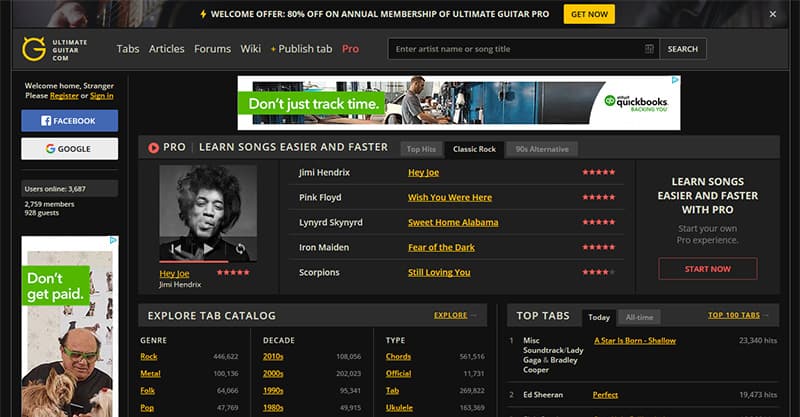Click star rating for Jimi Hendrix row
The image size is (800, 417).
[599, 172]
